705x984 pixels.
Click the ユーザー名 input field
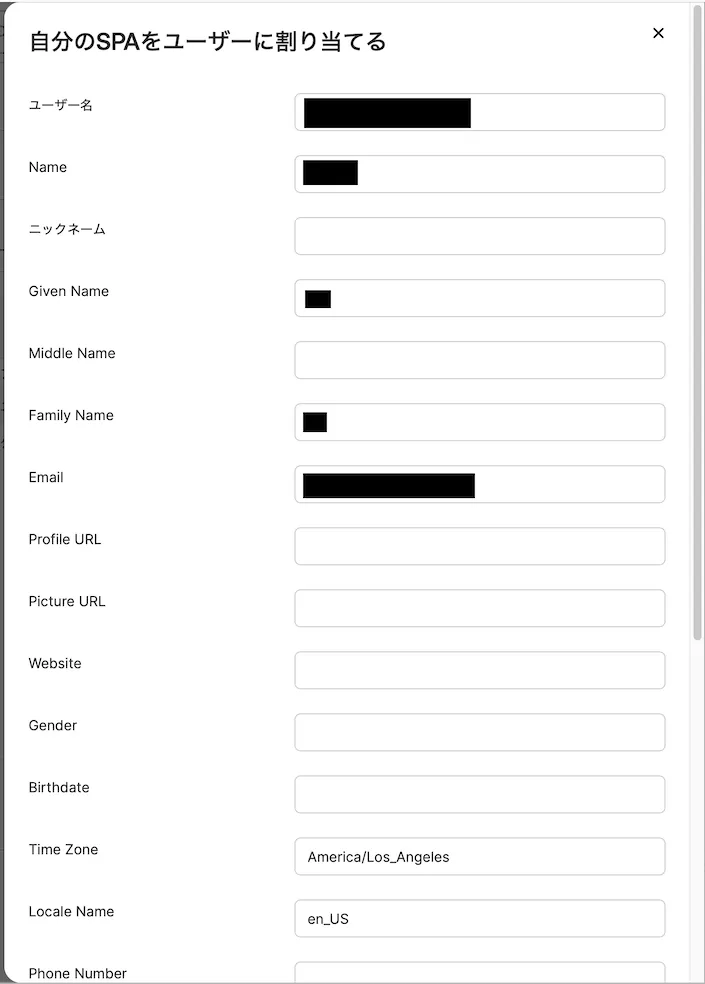coord(480,112)
